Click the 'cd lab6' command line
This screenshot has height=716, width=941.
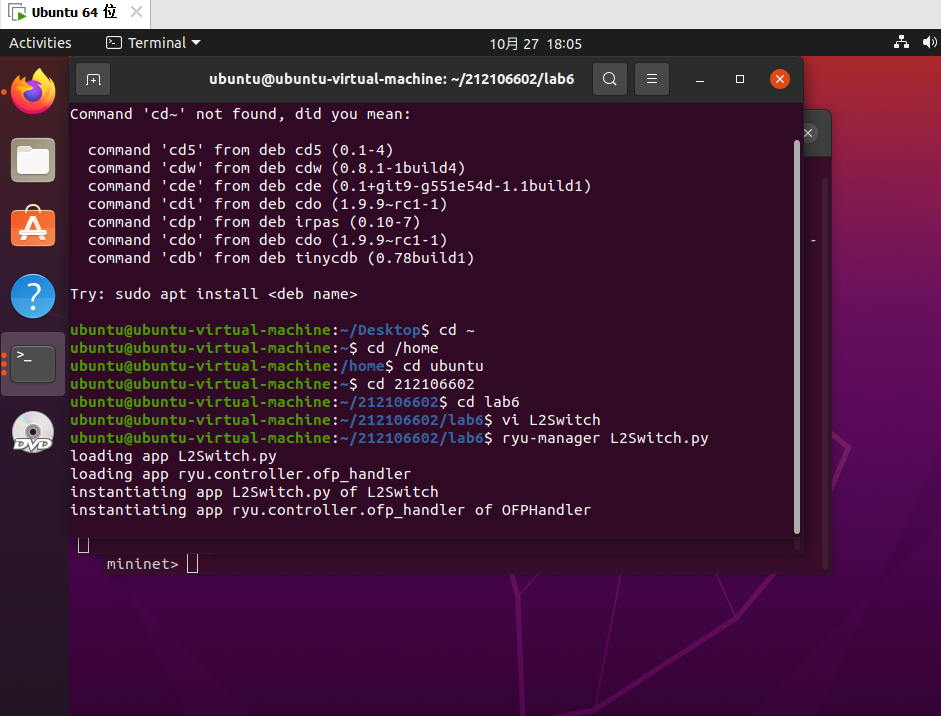pyautogui.click(x=295, y=402)
